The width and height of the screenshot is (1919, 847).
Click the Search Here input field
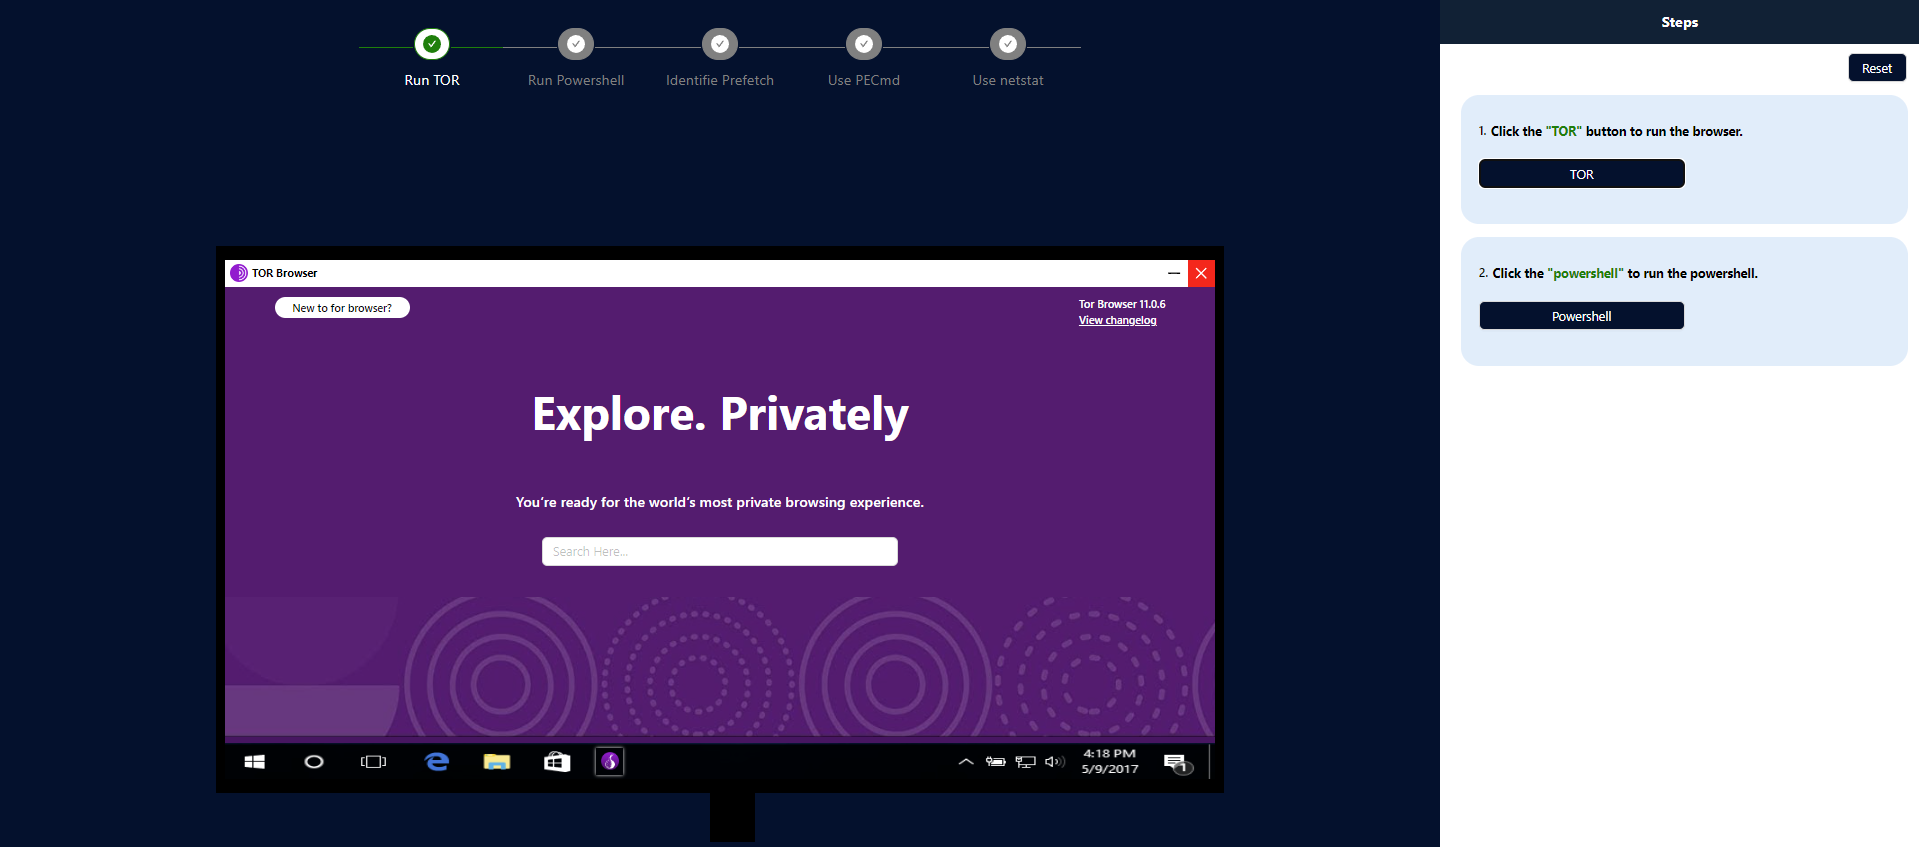click(720, 552)
